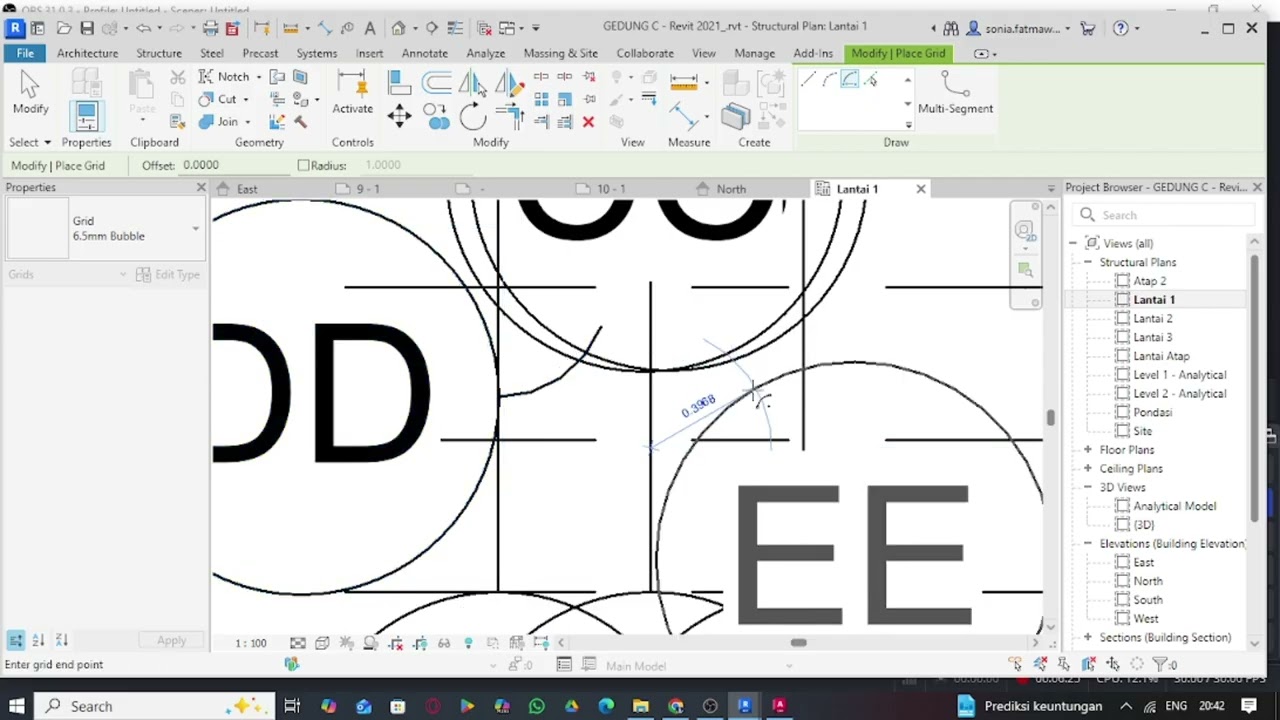Click the 1 : 100 view scale

250,643
